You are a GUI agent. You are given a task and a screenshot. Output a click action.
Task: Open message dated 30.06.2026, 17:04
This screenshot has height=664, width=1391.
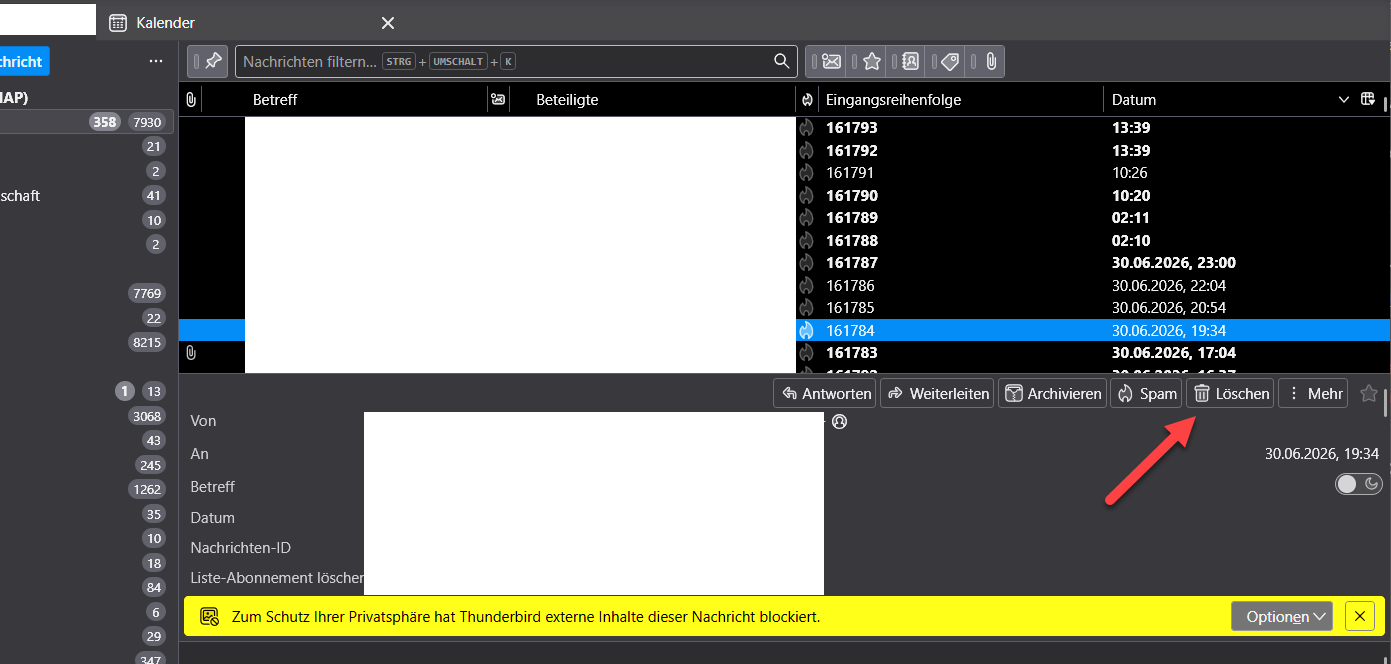(x=784, y=353)
